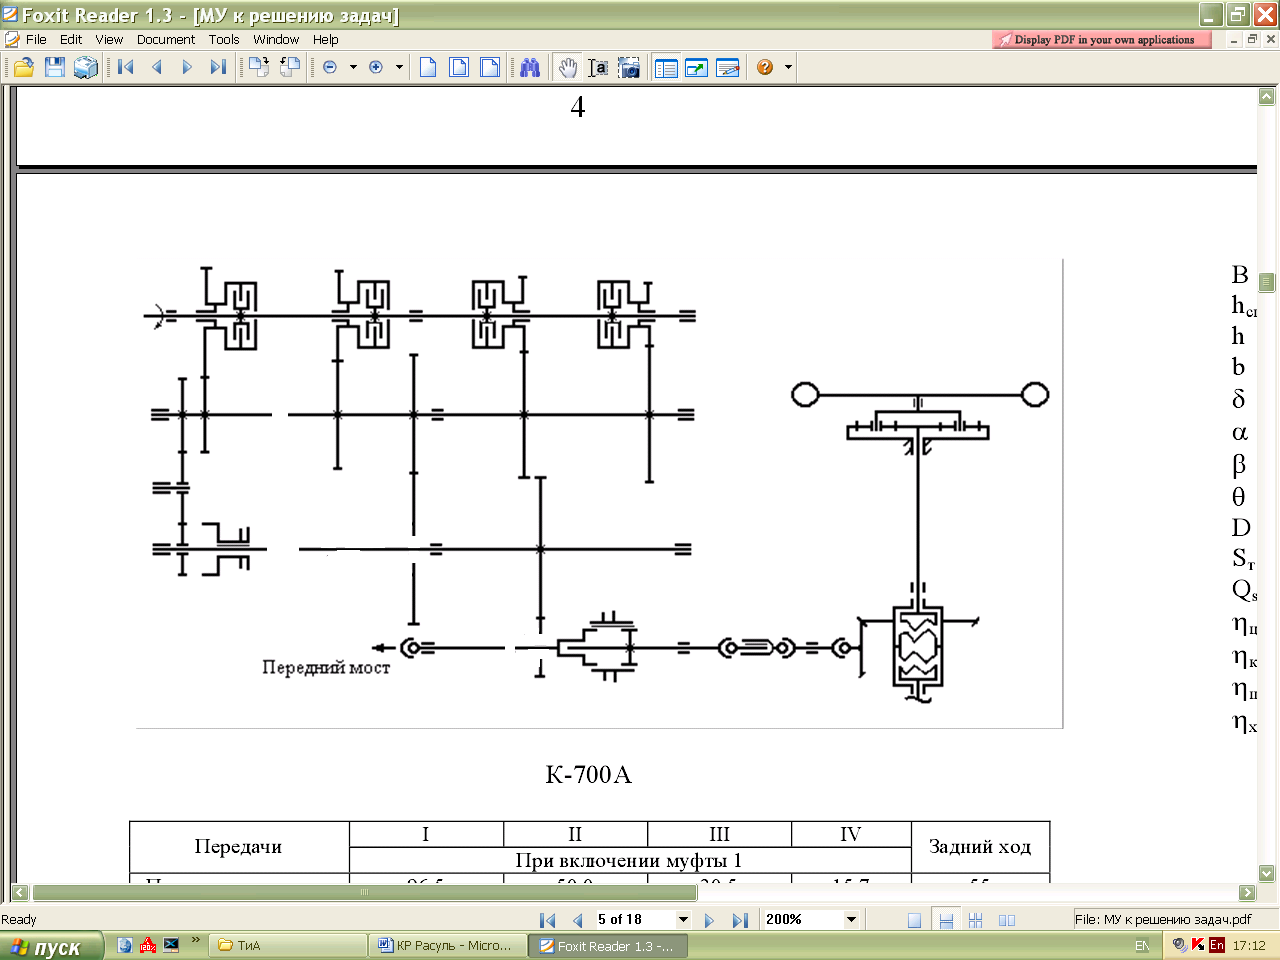This screenshot has width=1280, height=960.
Task: Select the Snapshot camera tool
Action: click(x=629, y=67)
